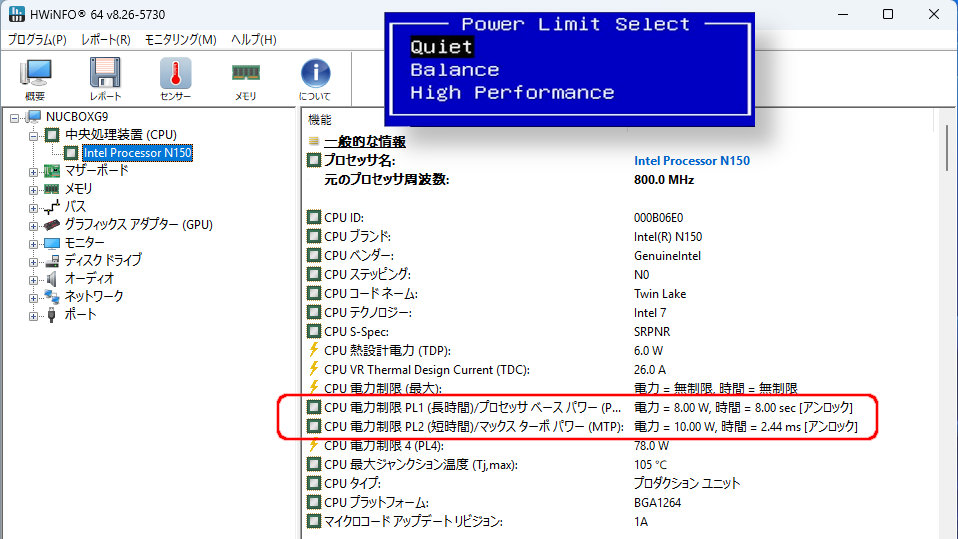The width and height of the screenshot is (958, 539).
Task: Click the 105 °C Tj,max value
Action: (650, 464)
